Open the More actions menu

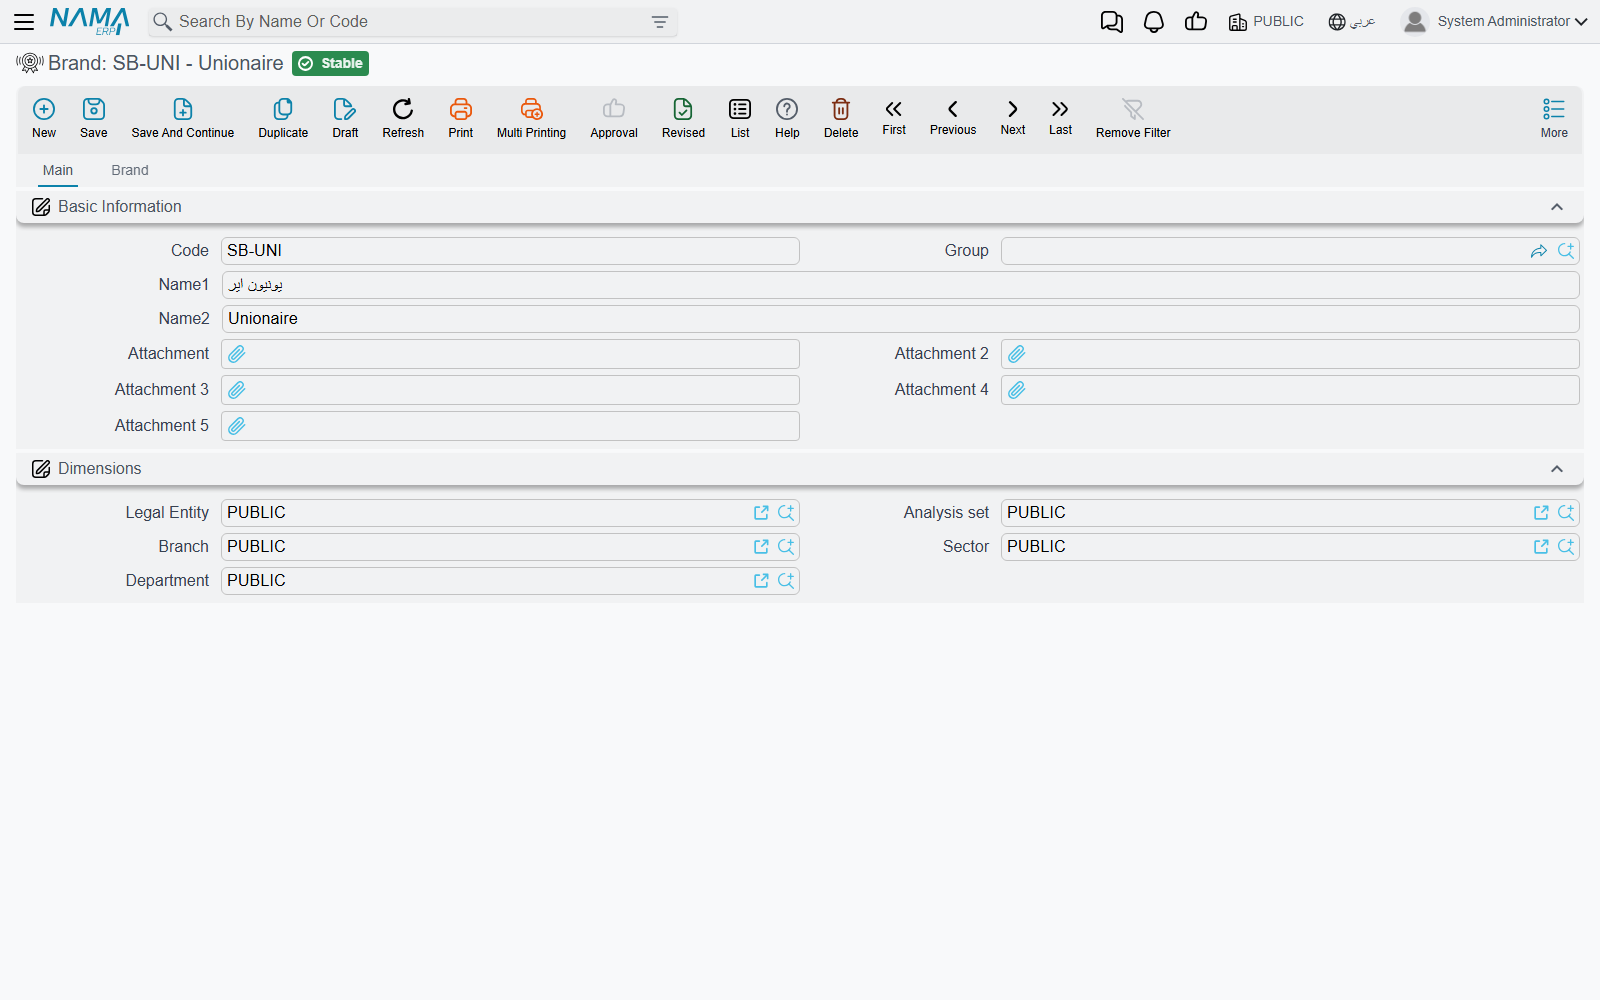(x=1554, y=118)
